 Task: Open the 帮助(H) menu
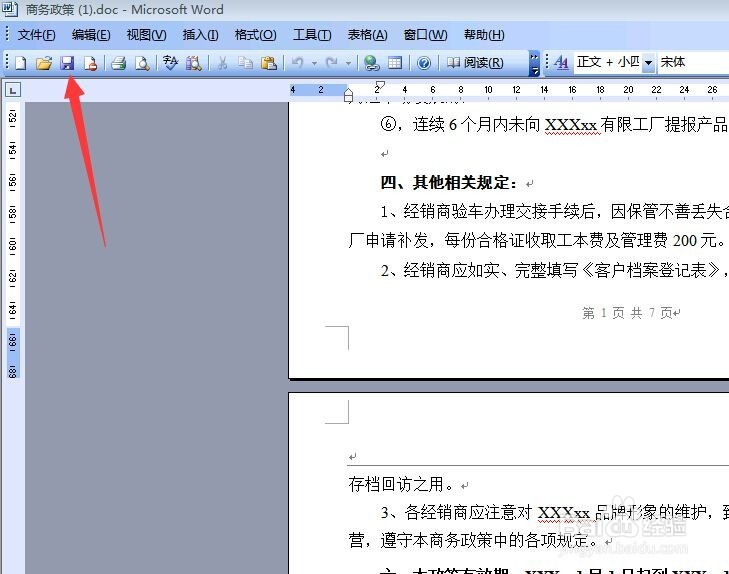tap(484, 35)
